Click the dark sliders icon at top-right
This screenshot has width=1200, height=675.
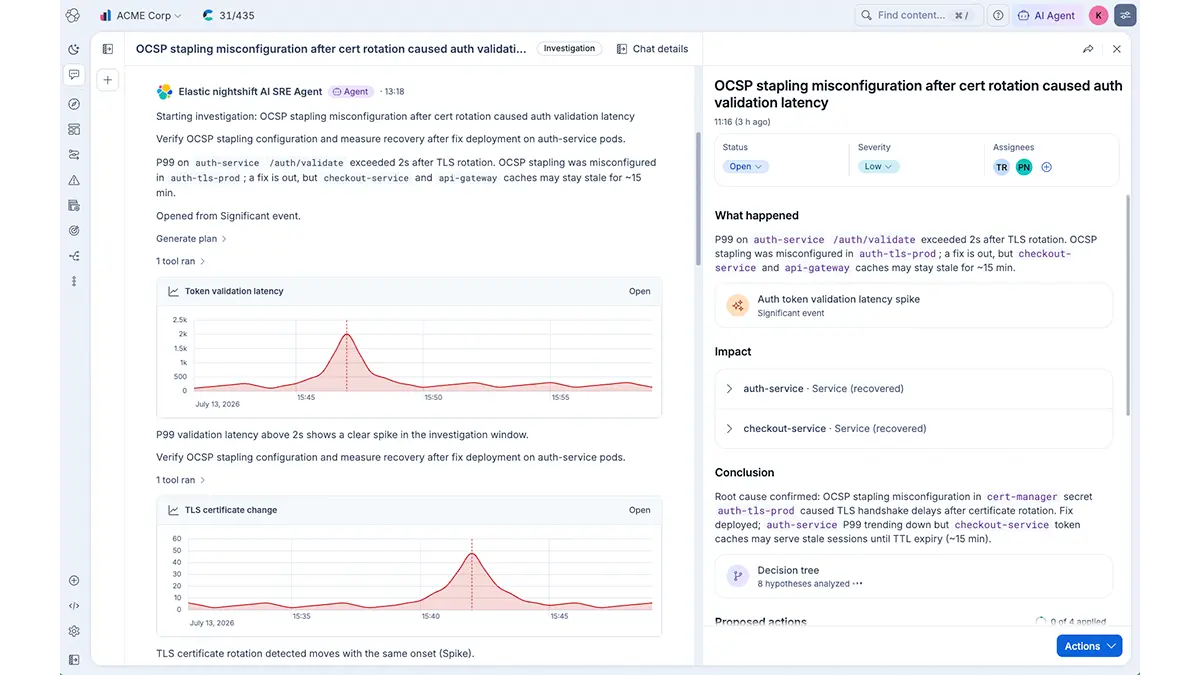click(1126, 15)
